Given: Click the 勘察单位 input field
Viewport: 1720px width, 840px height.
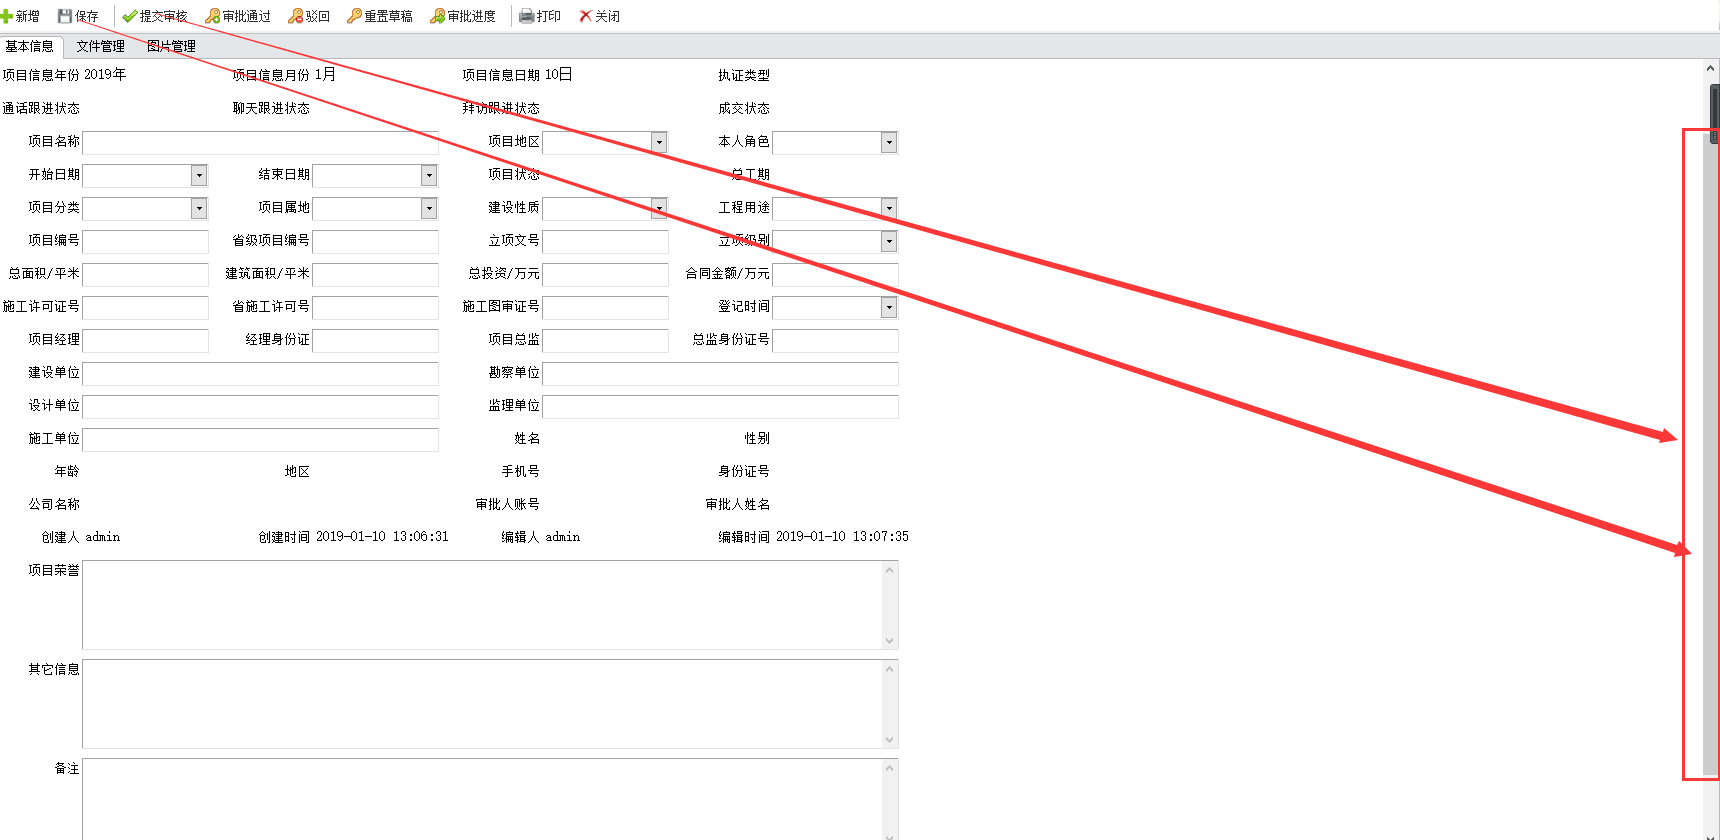Looking at the screenshot, I should click(720, 373).
